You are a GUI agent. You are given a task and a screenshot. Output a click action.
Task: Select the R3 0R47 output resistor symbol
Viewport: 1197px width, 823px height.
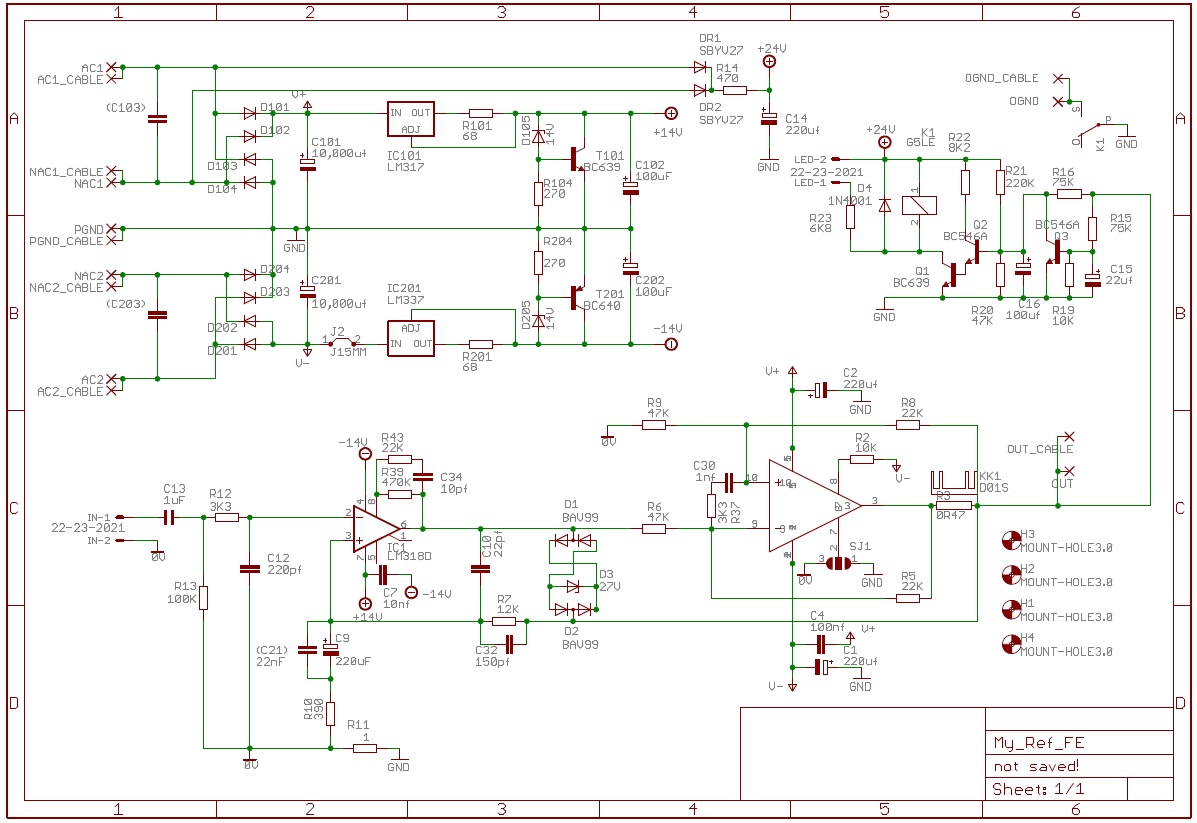pos(954,505)
